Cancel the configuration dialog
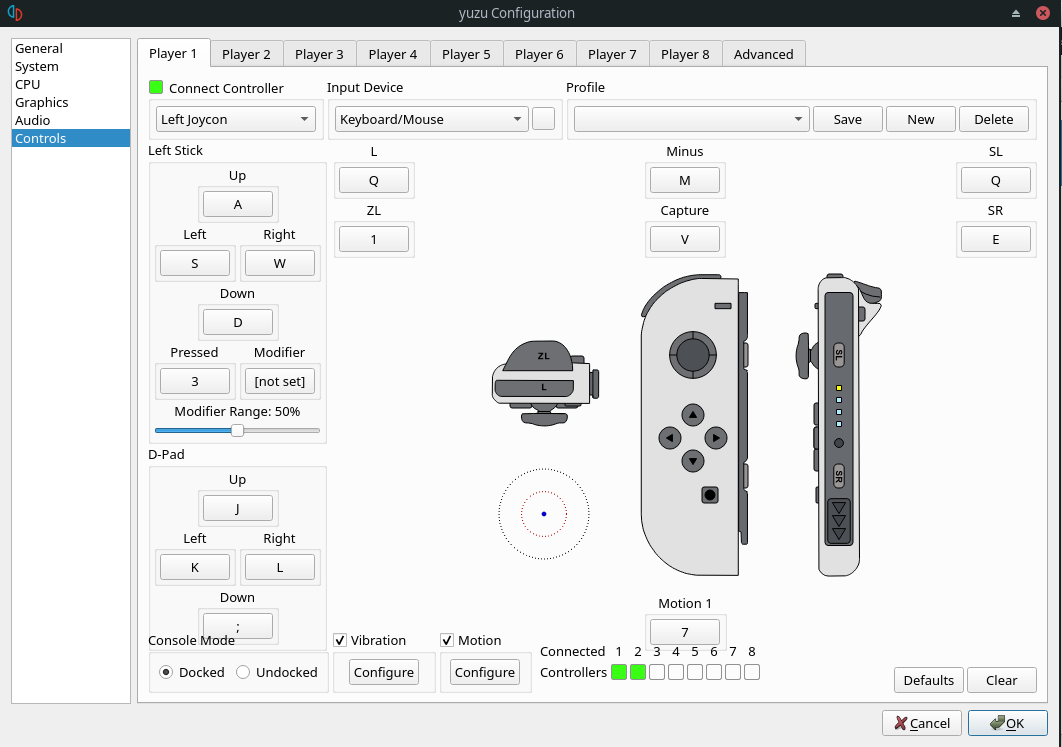The image size is (1062, 747). [x=922, y=723]
